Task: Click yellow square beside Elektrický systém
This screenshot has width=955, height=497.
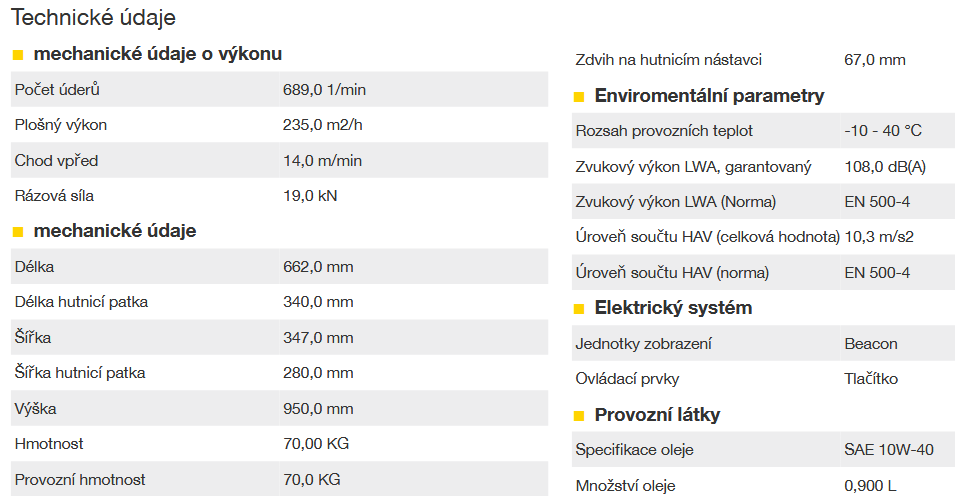Action: click(x=579, y=309)
